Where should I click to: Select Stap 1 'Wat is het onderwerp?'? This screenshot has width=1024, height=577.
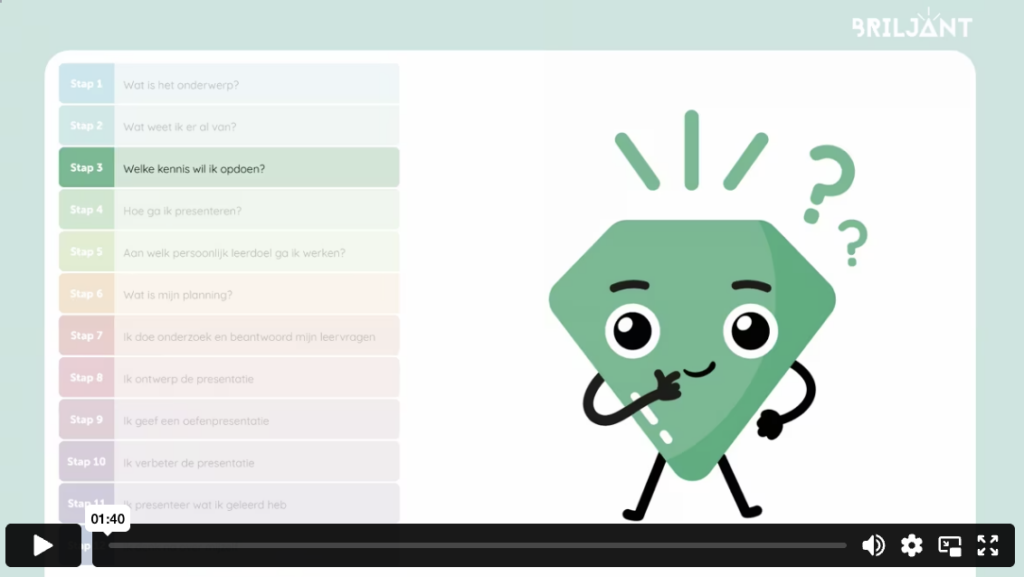(x=229, y=84)
